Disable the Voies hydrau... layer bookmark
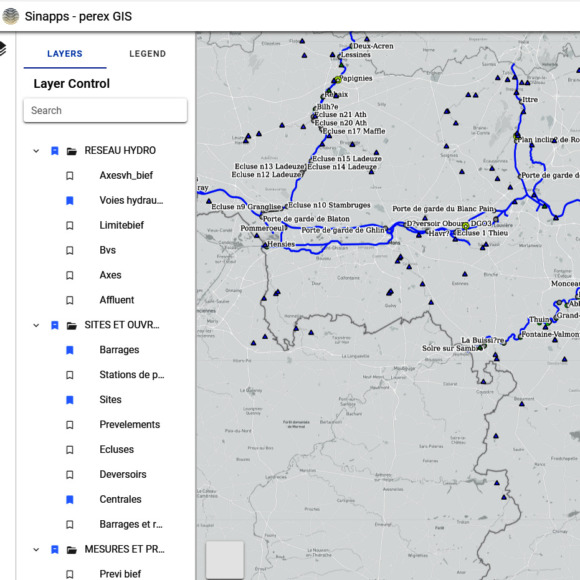 pyautogui.click(x=70, y=200)
